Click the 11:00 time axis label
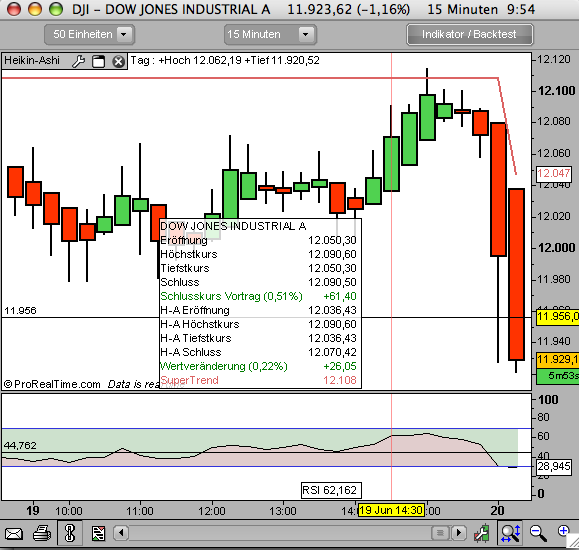The height and width of the screenshot is (550, 579). 140,511
